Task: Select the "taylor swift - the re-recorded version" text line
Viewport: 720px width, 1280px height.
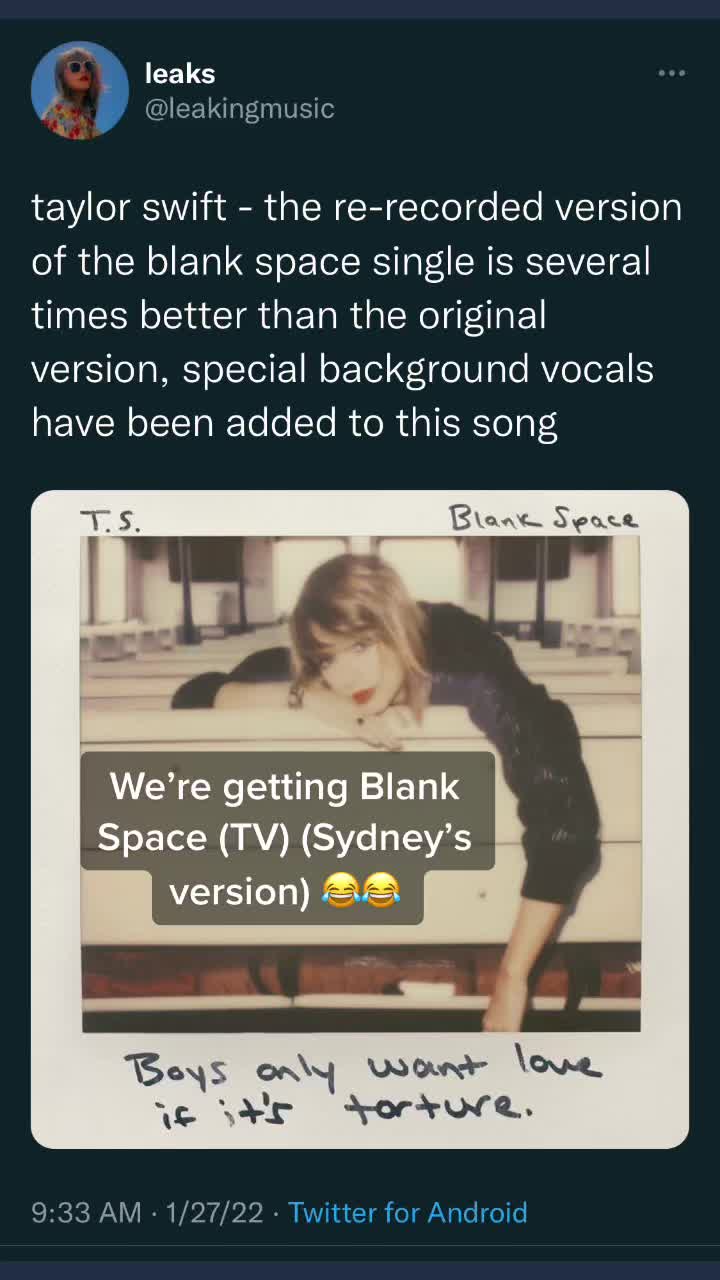Action: (357, 208)
